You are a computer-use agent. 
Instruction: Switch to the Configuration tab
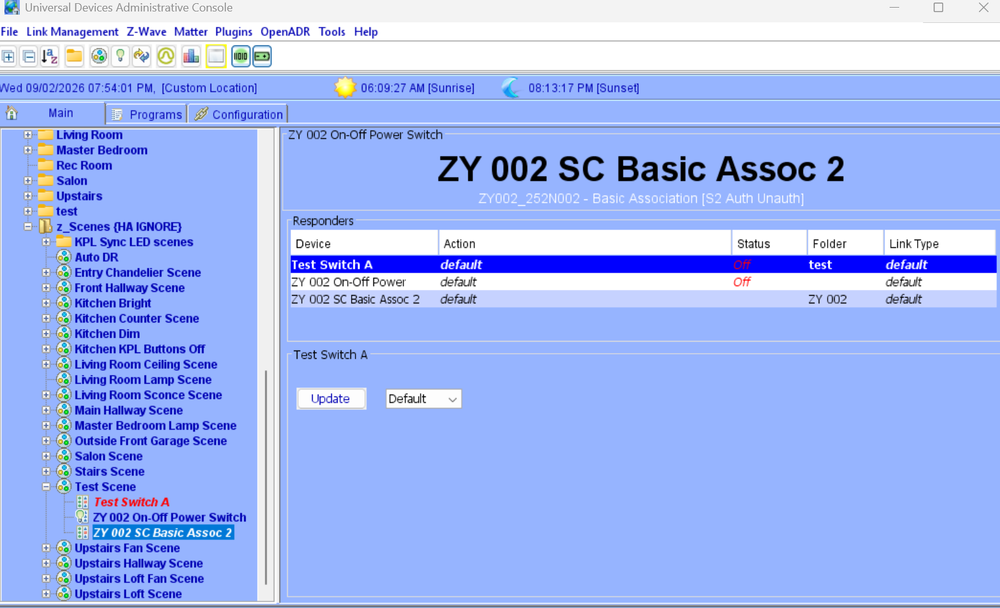pos(239,114)
